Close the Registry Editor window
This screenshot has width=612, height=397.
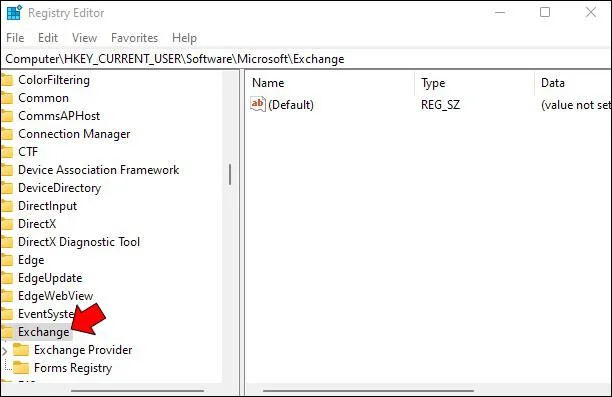(591, 12)
